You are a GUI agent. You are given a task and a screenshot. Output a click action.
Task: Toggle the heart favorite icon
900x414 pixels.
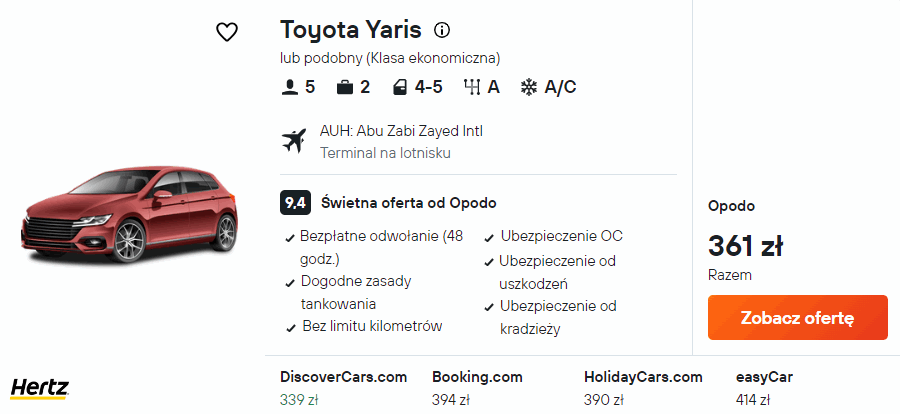coord(227,32)
